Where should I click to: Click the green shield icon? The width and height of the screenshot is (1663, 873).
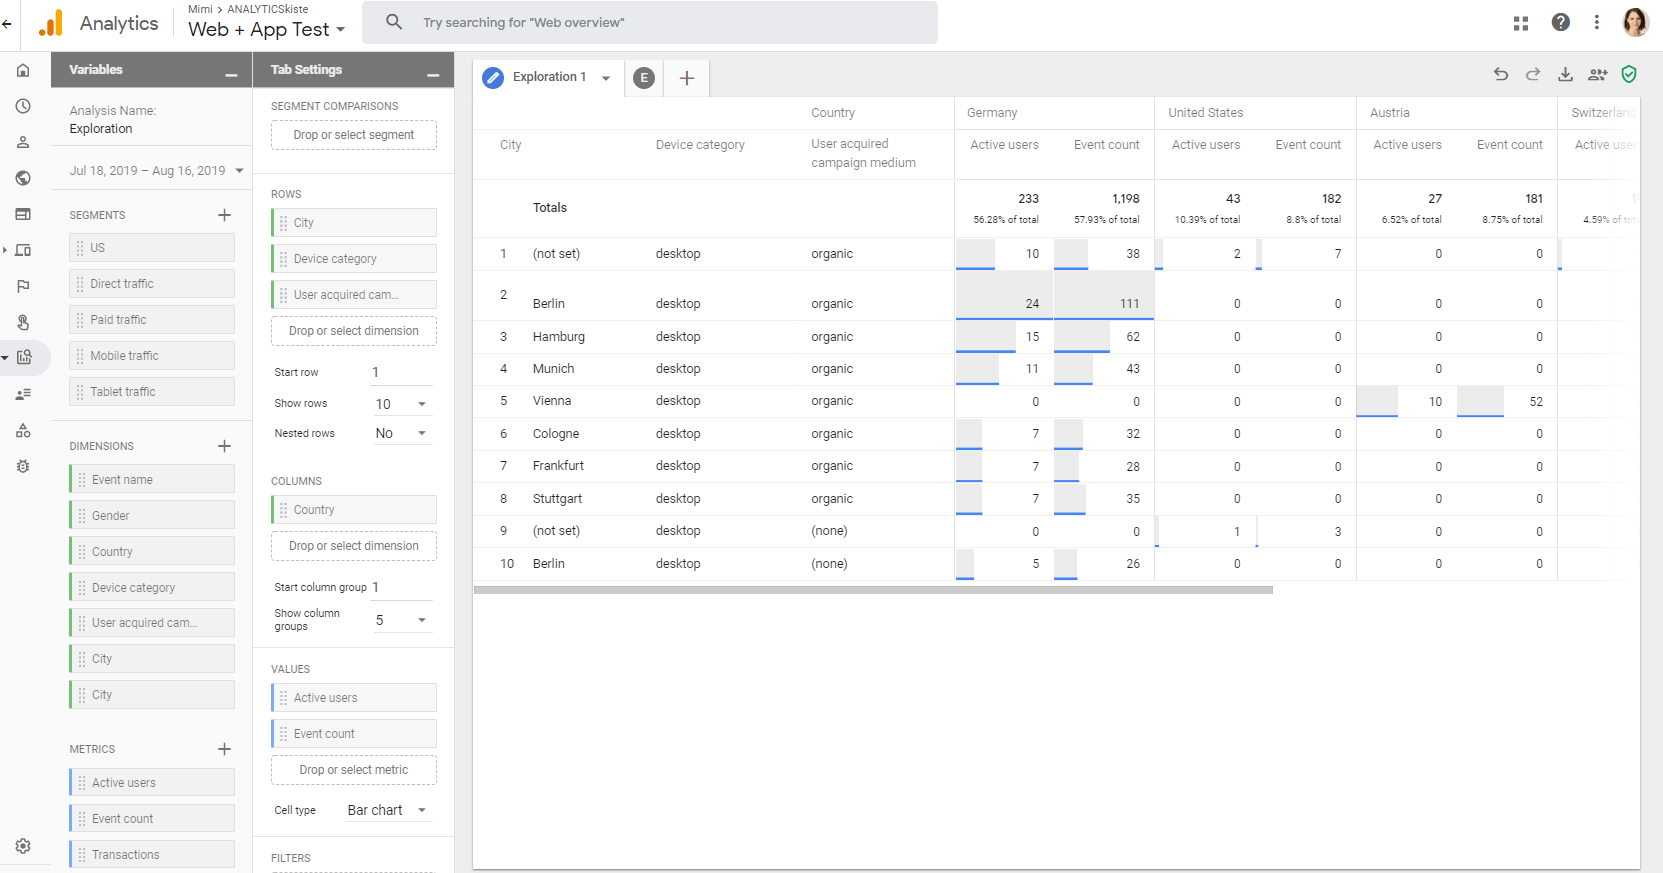(x=1629, y=74)
